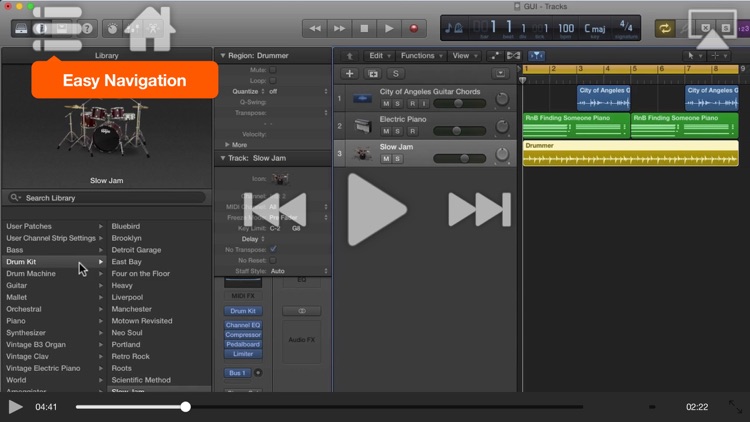Collapse the Region: Drummer disclosure triangle
This screenshot has height=422, width=750.
[x=222, y=56]
